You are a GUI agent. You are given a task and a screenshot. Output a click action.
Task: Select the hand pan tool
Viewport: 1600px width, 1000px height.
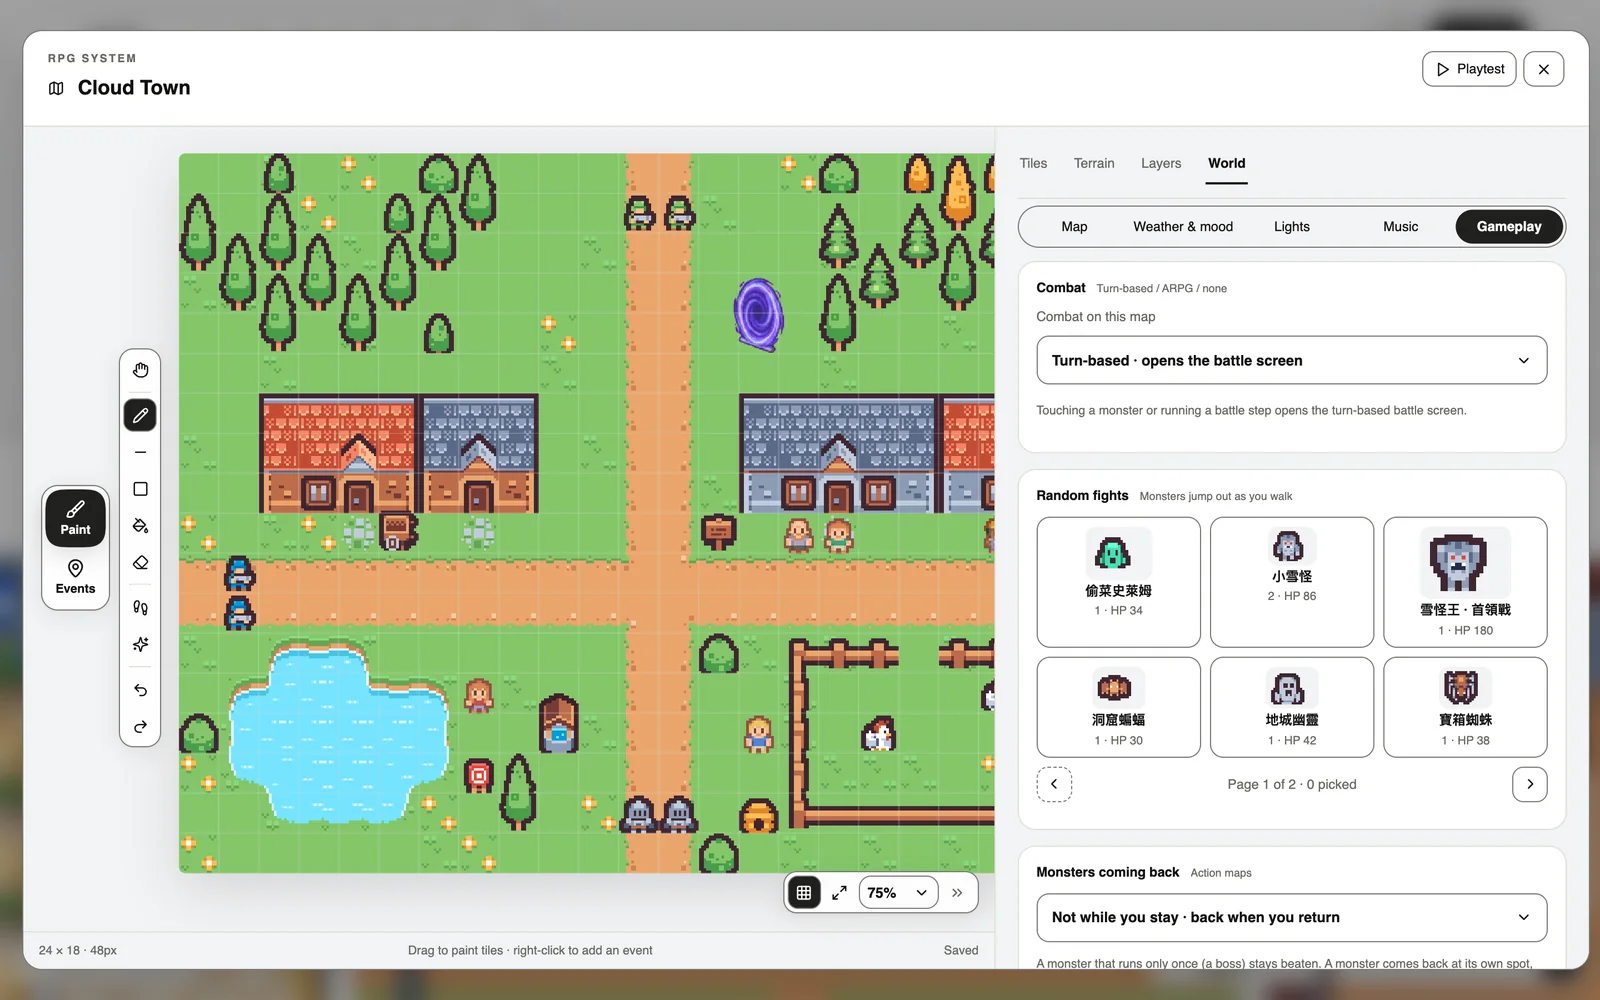pos(140,370)
